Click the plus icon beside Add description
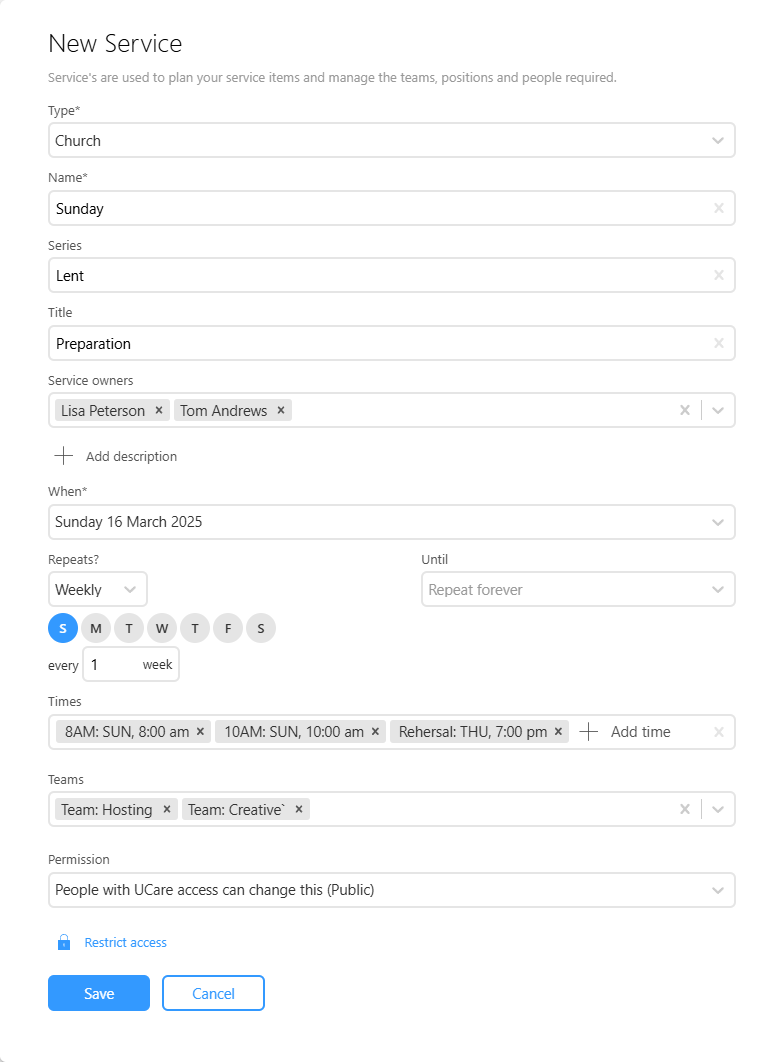The height and width of the screenshot is (1062, 769). coord(64,456)
